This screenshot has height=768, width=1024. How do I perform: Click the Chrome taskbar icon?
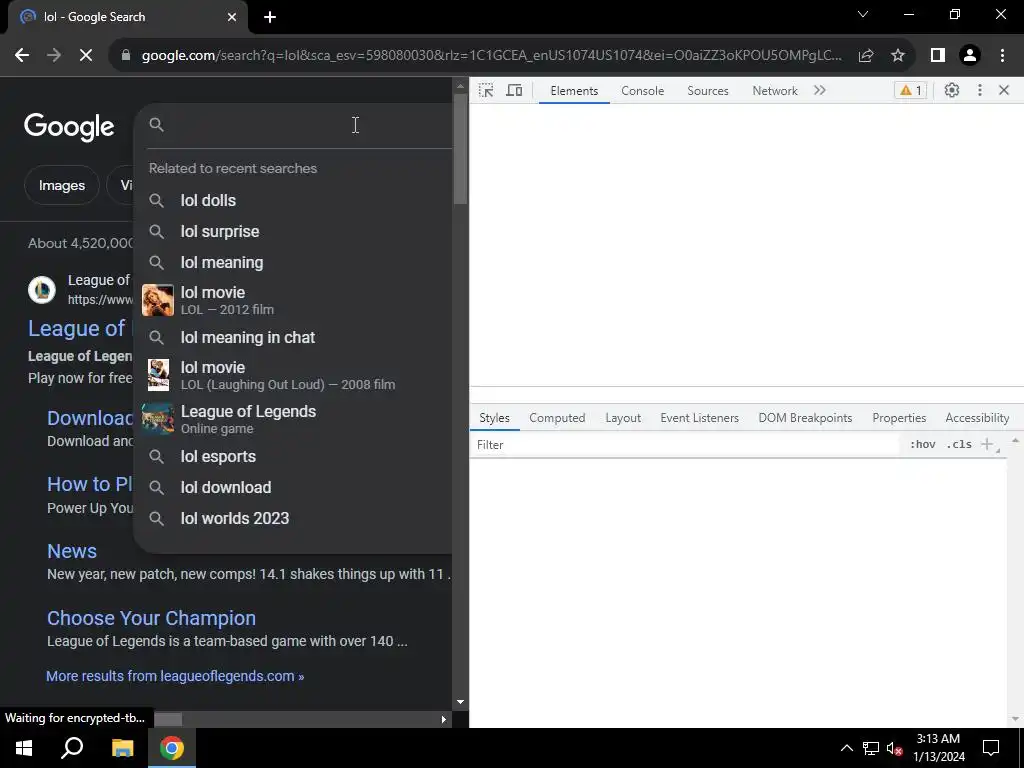[172, 748]
